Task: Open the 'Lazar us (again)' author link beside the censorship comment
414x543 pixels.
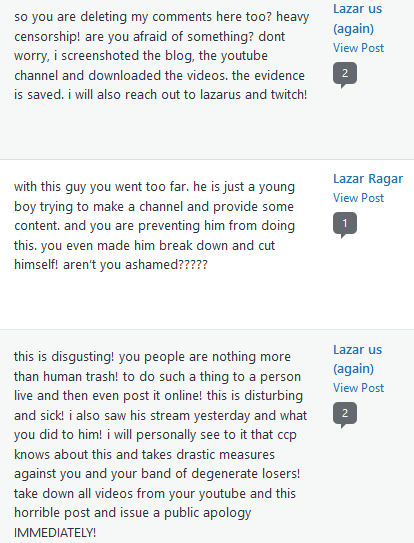Action: 358,19
